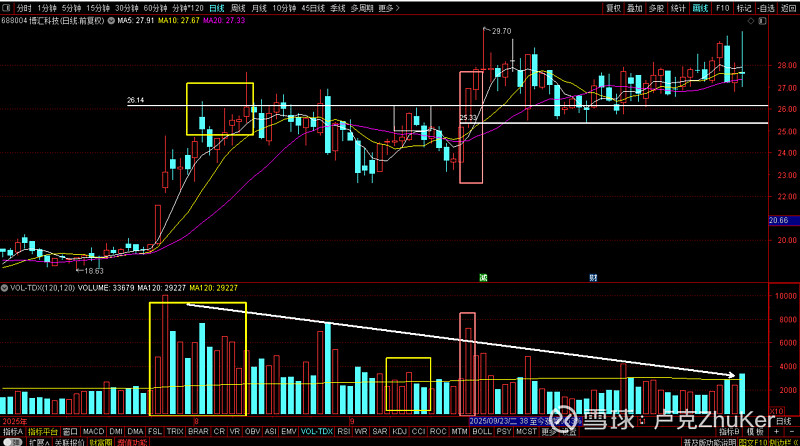Image resolution: width=800 pixels, height=446 pixels.
Task: Toggle the 画线 drawing tool
Action: (700, 8)
